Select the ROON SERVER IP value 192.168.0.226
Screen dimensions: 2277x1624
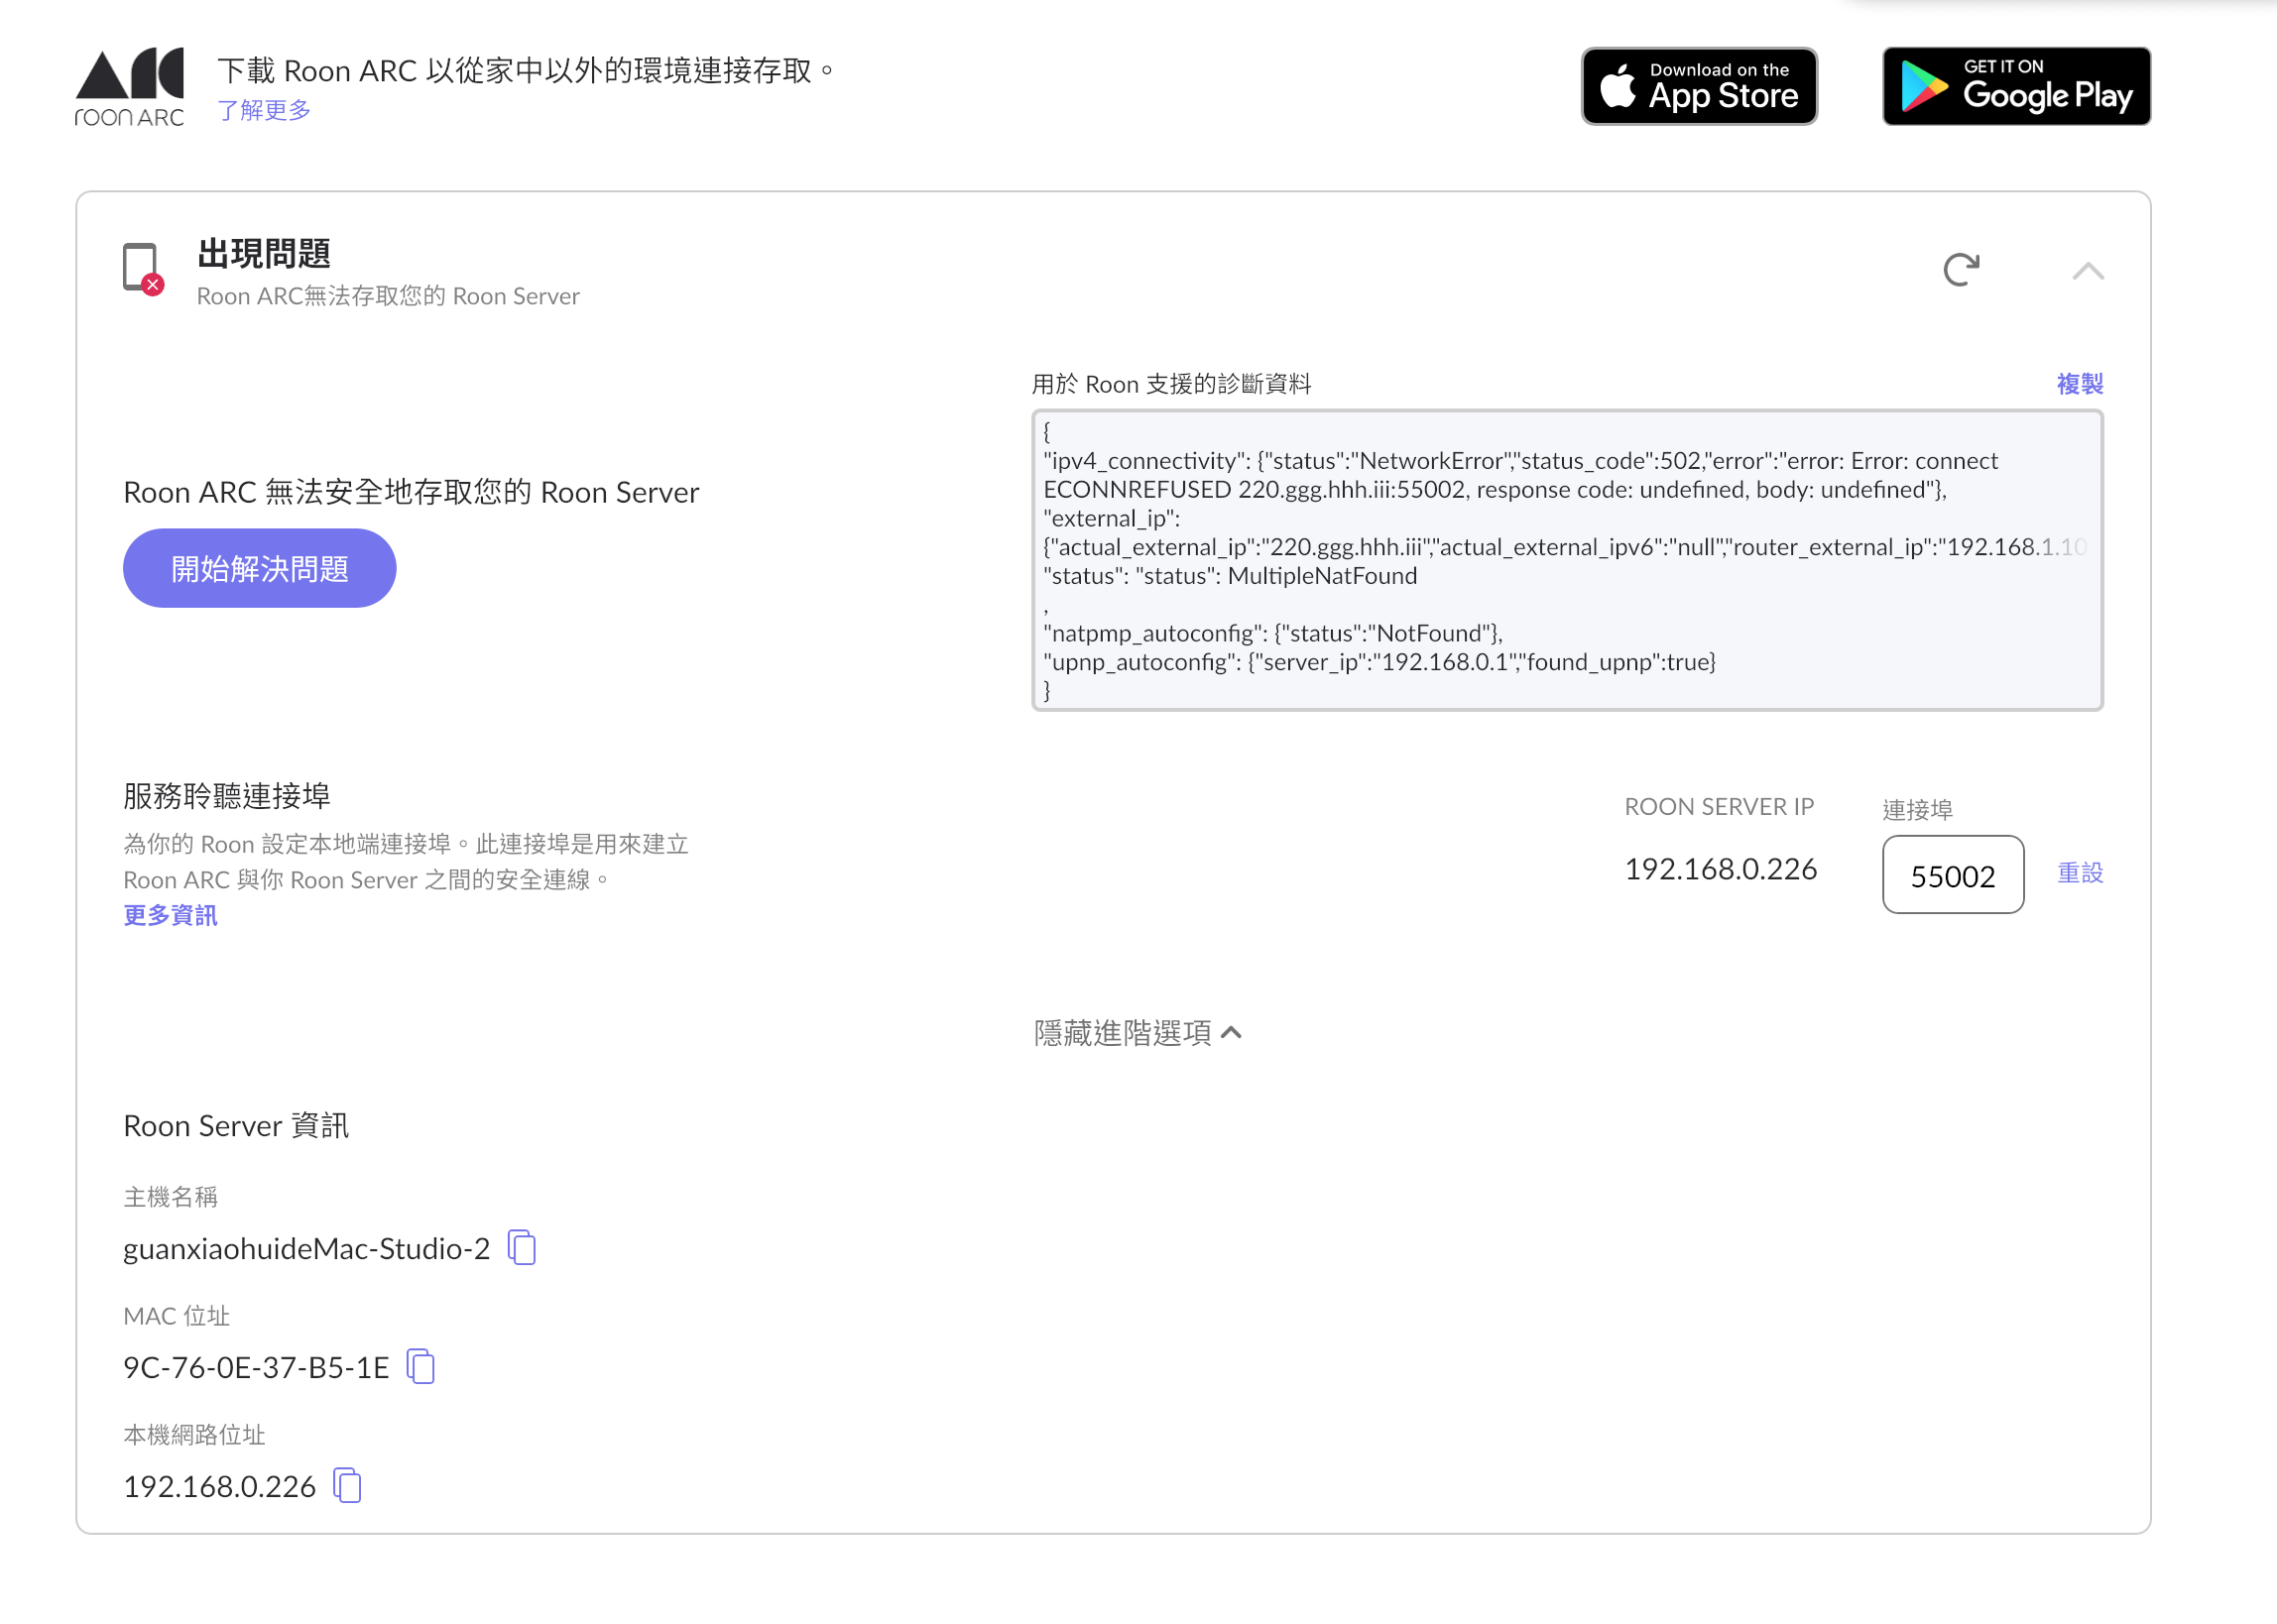click(1720, 869)
